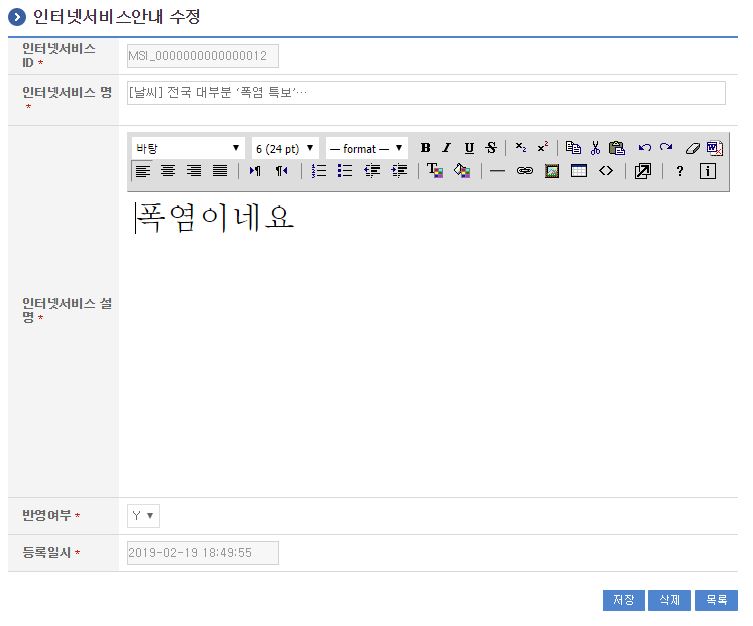Open the 바탕 font family dropdown
The height and width of the screenshot is (626, 753).
188,148
